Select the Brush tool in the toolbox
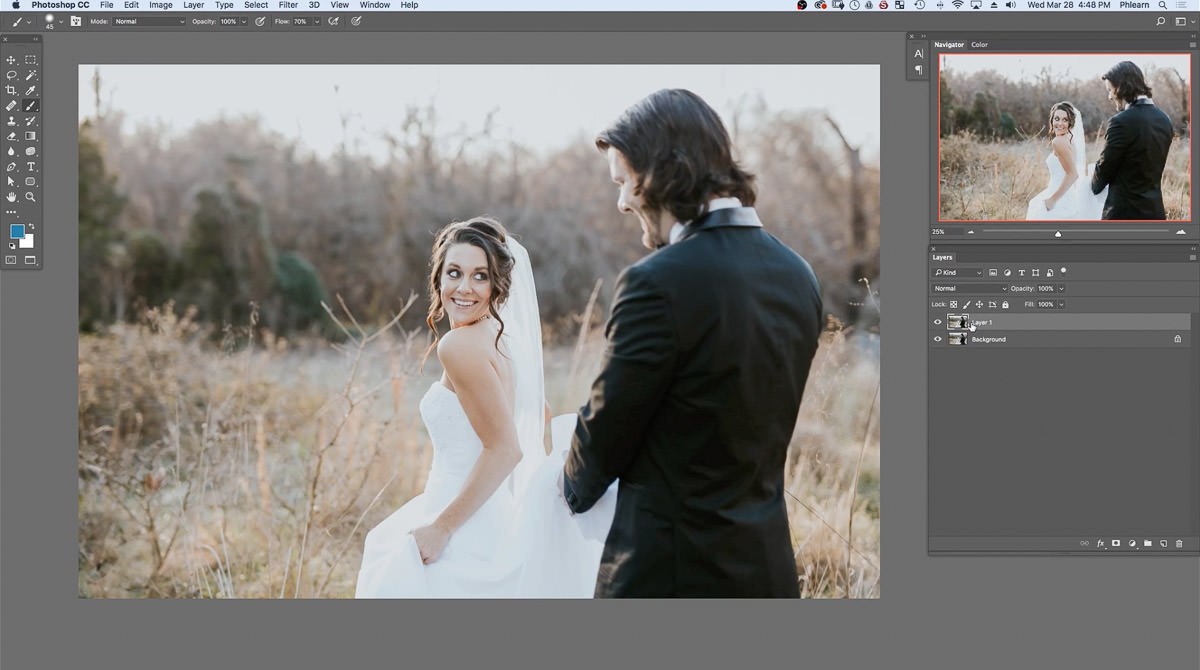 [31, 105]
